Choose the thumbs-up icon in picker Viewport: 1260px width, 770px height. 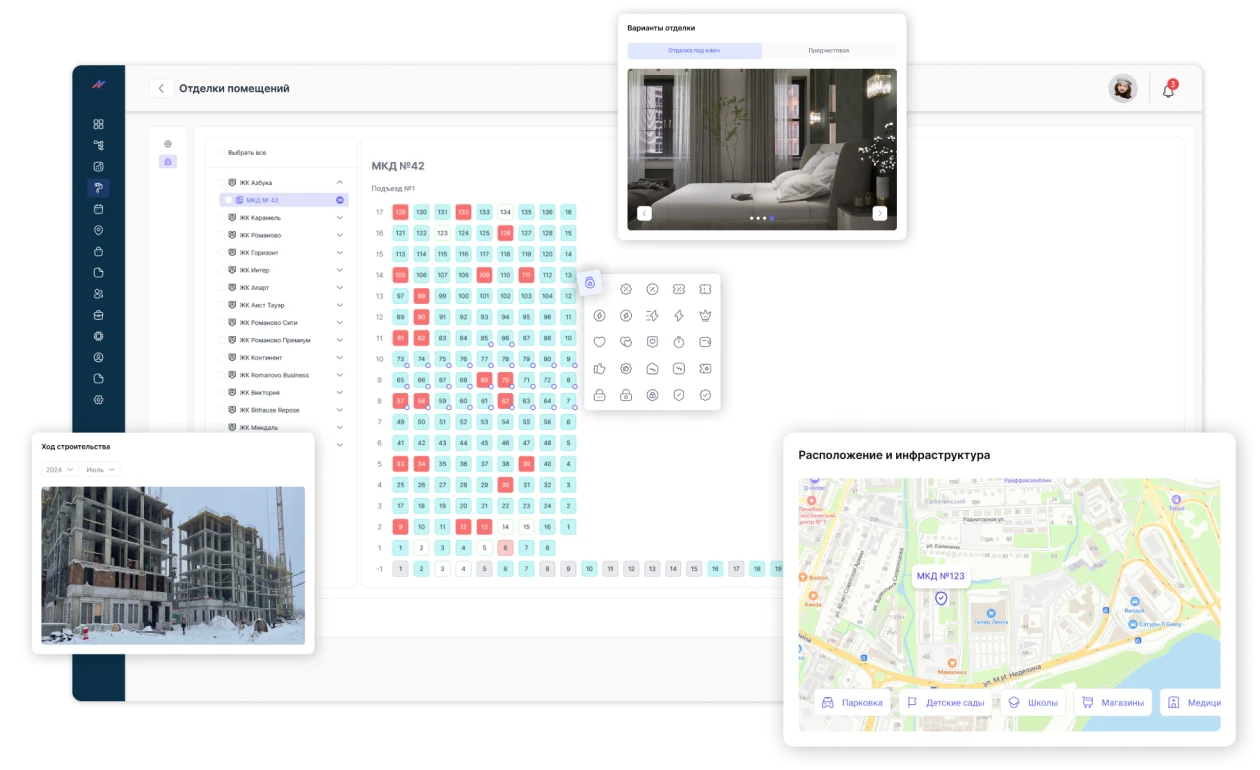(x=599, y=369)
